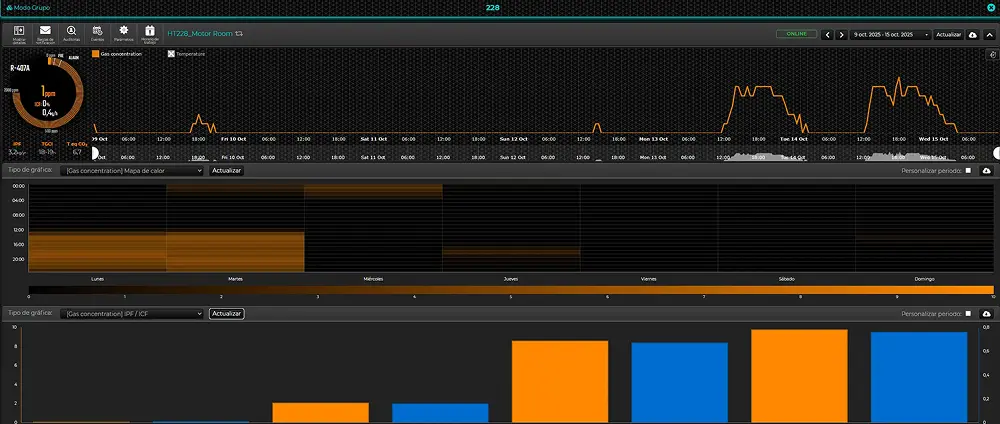Open Reglas de notificación envelope icon
1000x424 pixels.
45,34
